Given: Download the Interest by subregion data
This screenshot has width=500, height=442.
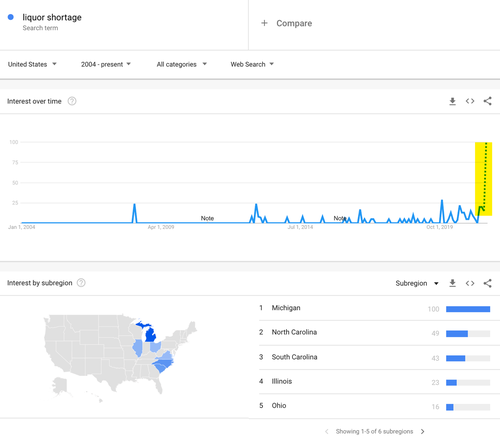Looking at the screenshot, I should [452, 283].
